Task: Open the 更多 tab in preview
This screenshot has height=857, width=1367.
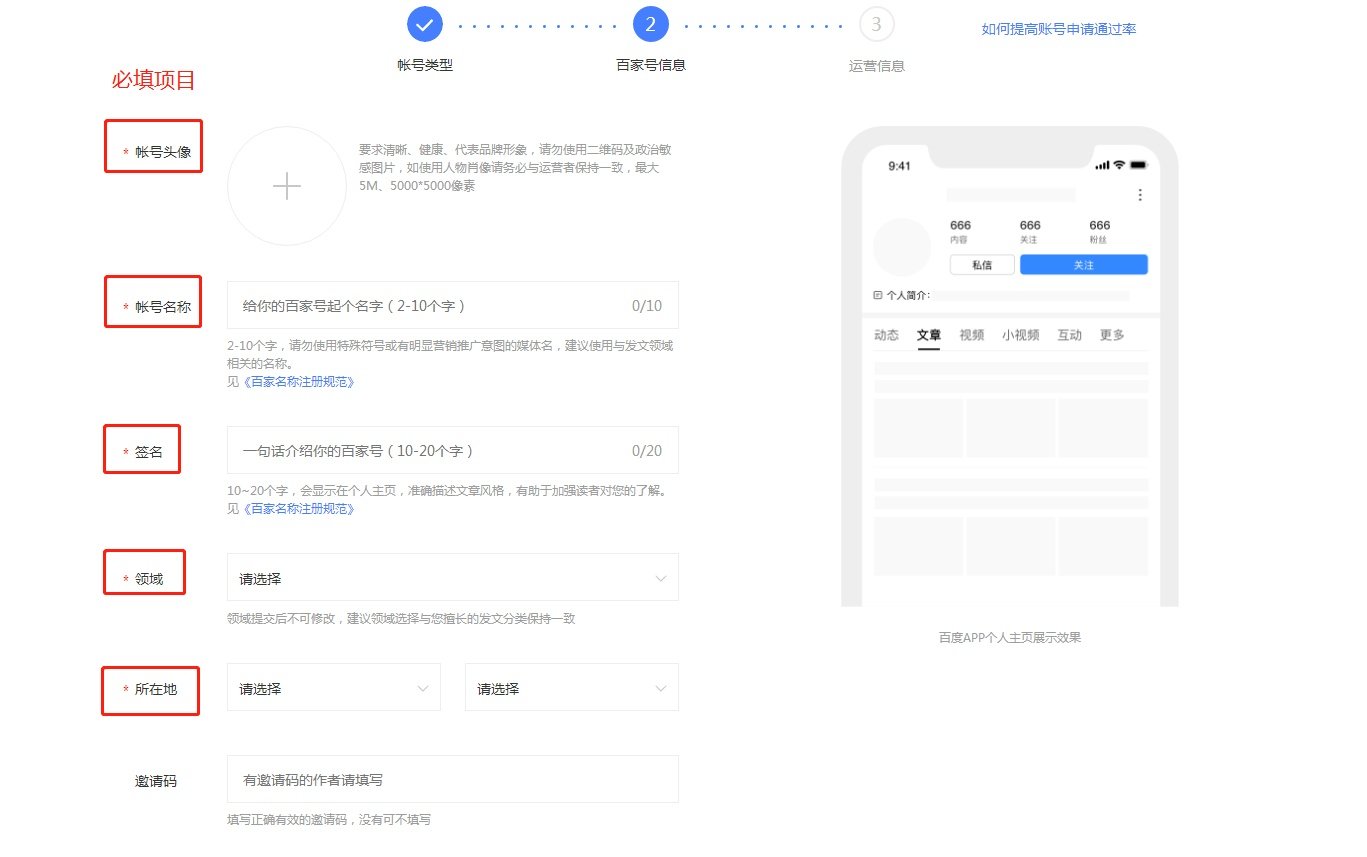Action: click(x=1112, y=335)
